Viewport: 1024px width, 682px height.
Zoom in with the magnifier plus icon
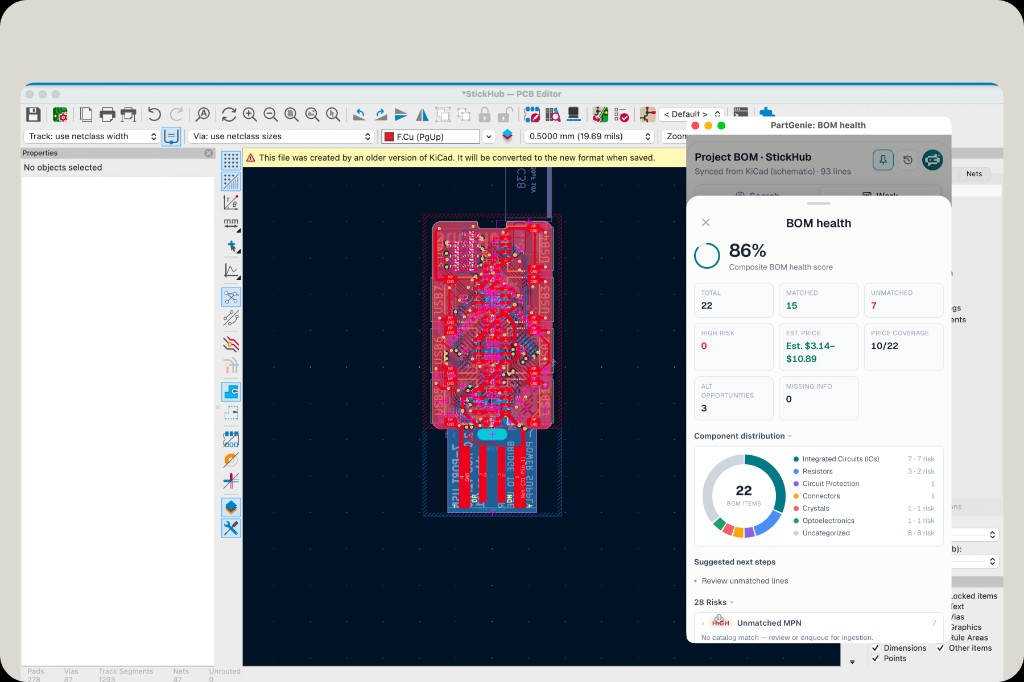pos(249,114)
